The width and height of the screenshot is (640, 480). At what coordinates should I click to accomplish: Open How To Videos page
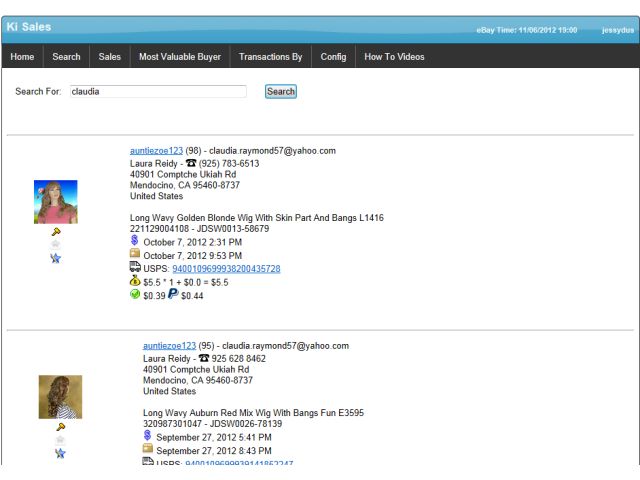pyautogui.click(x=394, y=57)
